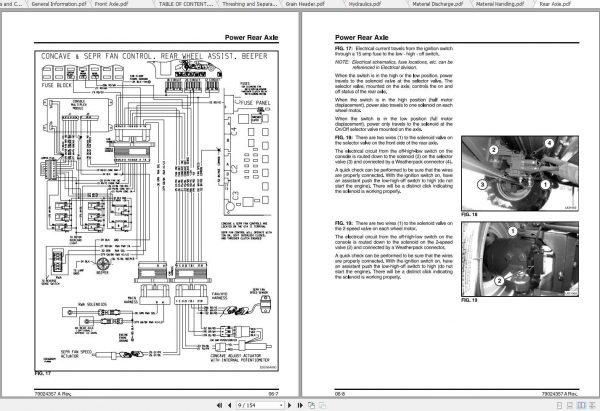Click the 'FUSE BLOCK' label in schematic
Screen dimensions: 600x411
(57, 85)
